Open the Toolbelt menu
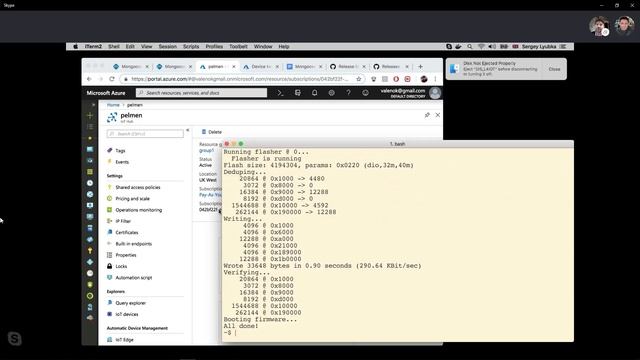 pos(238,47)
